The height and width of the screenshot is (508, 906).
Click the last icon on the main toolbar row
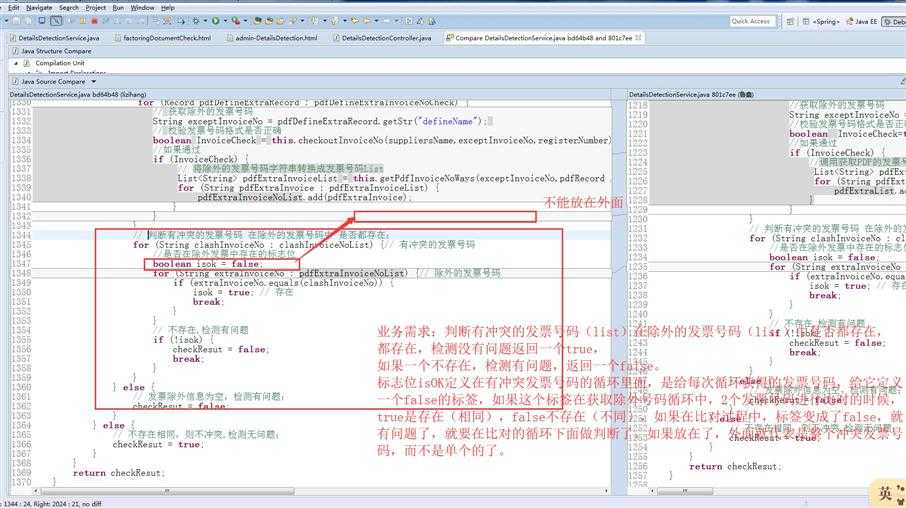point(432,21)
